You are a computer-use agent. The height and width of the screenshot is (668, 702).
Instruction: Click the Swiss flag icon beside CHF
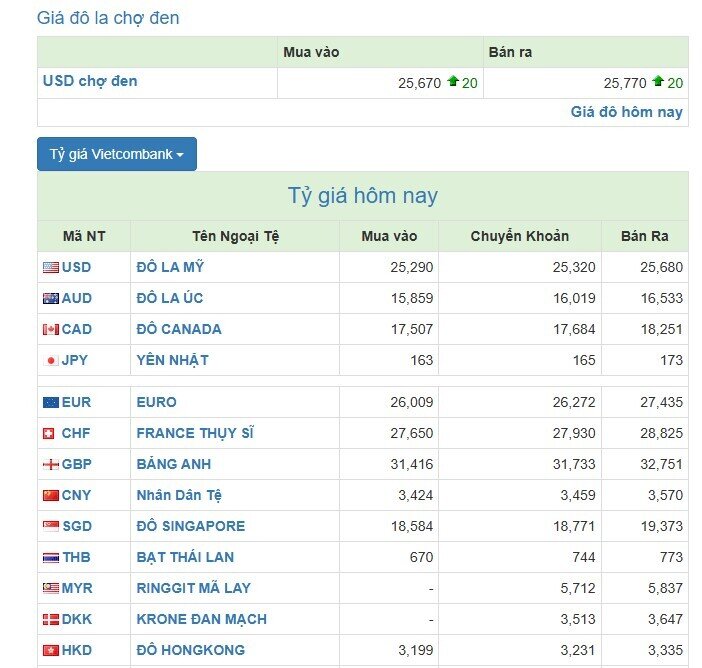click(48, 433)
